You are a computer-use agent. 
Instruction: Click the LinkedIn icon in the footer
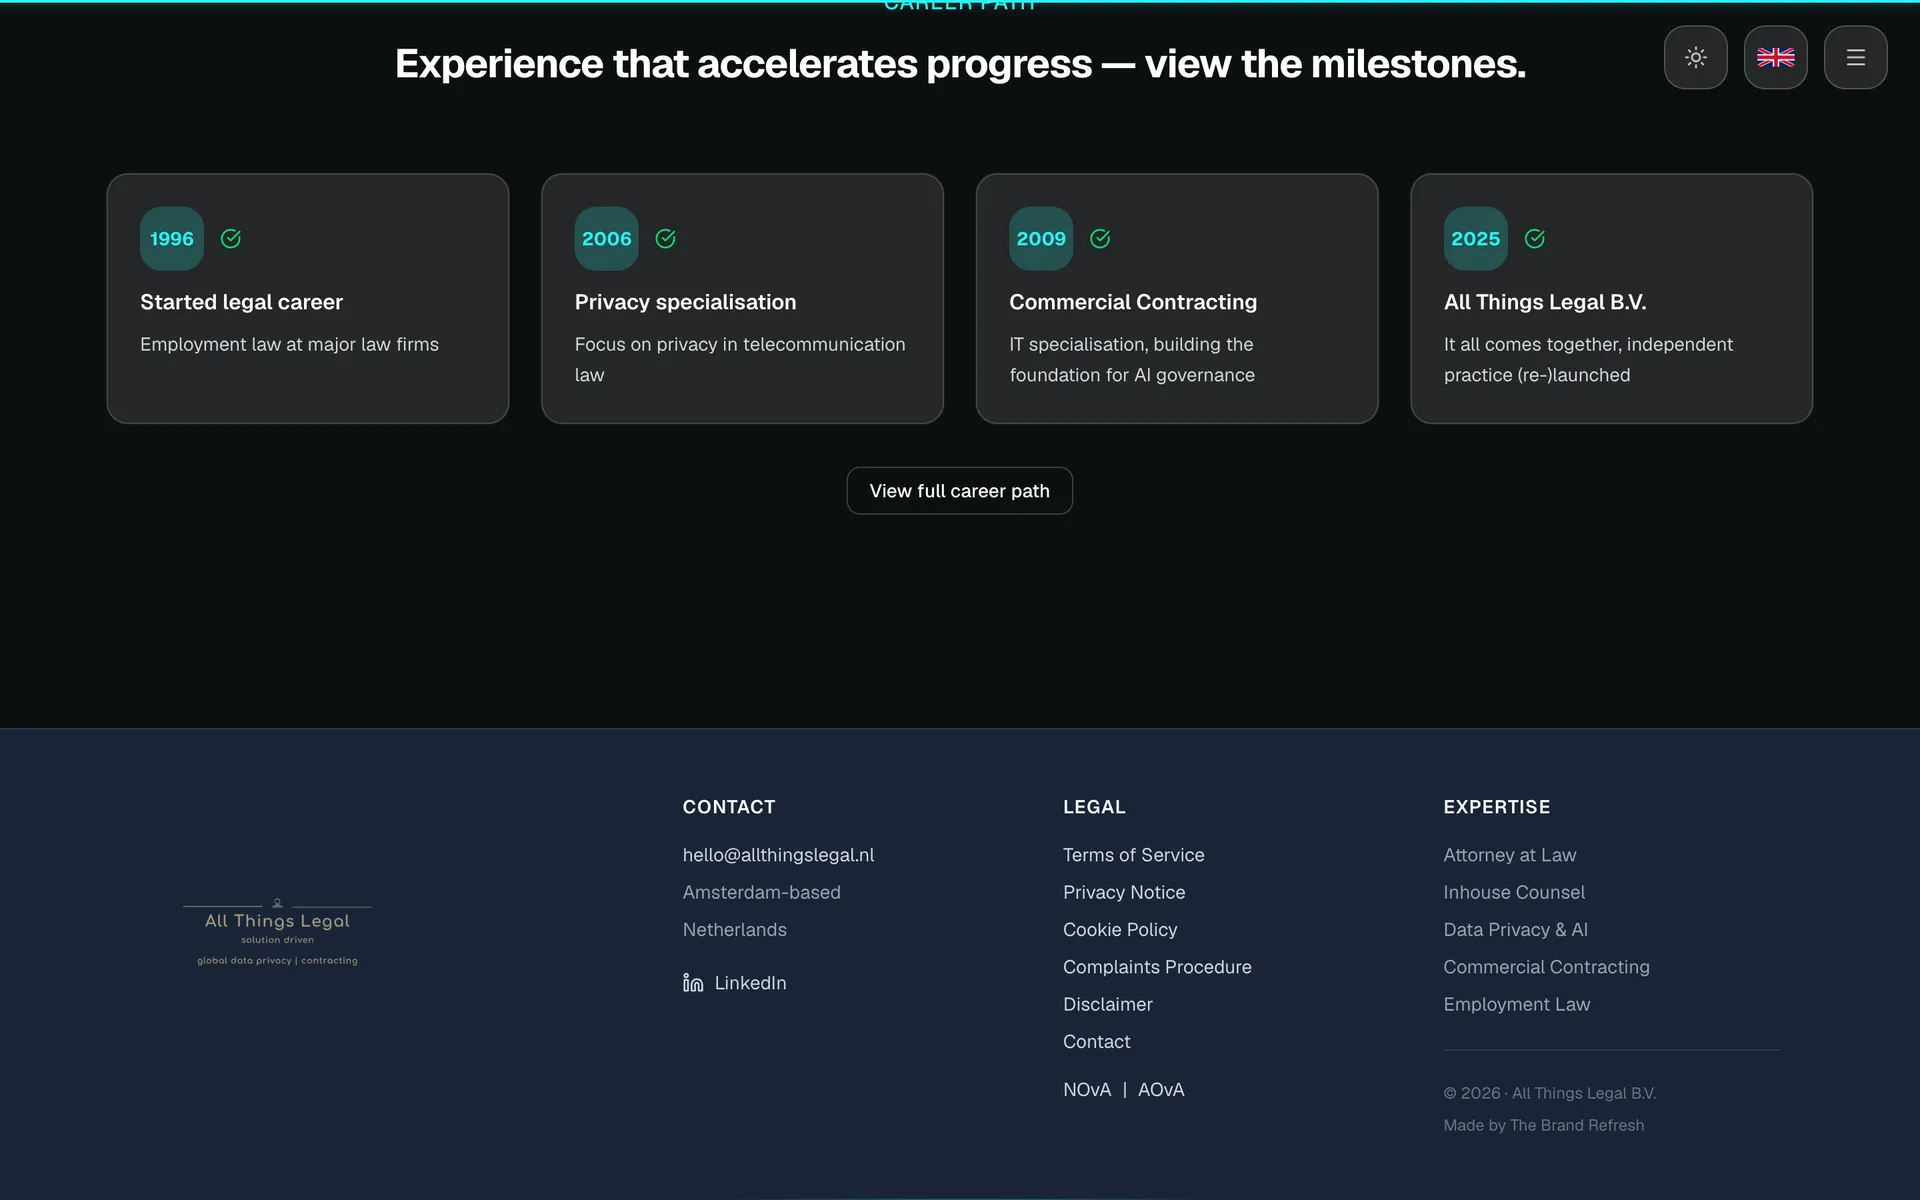point(693,983)
